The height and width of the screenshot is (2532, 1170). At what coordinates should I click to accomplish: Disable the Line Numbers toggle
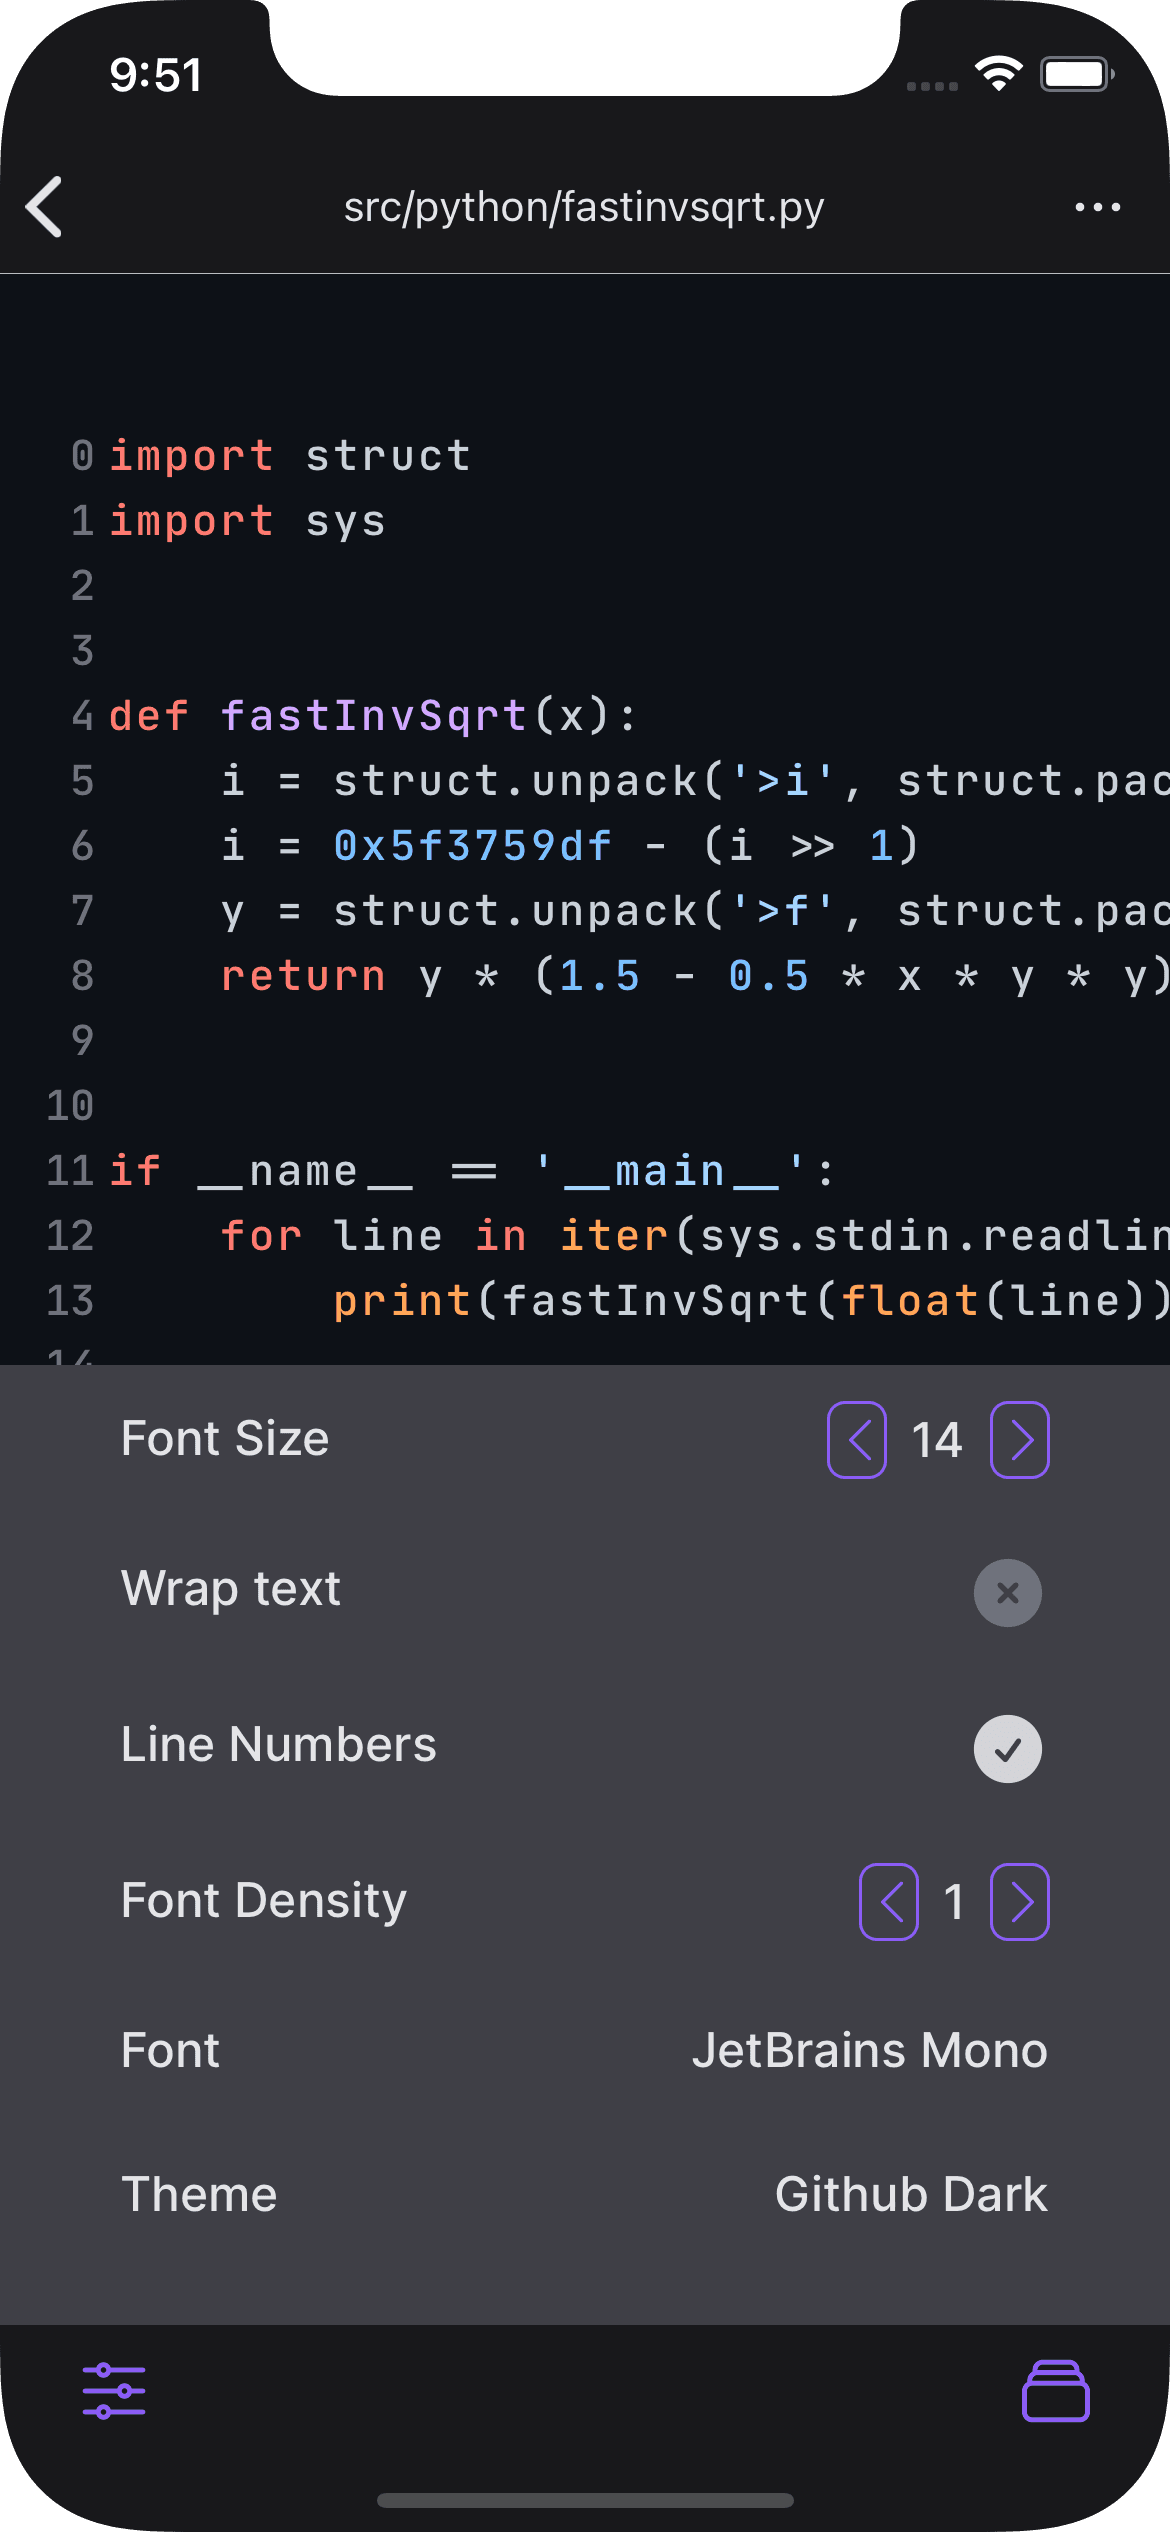(x=1007, y=1749)
